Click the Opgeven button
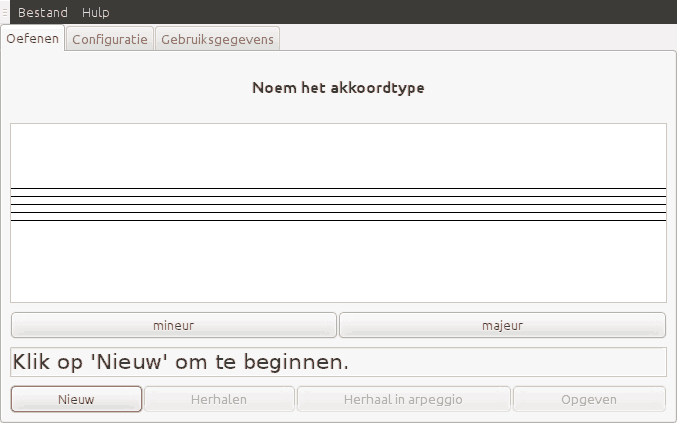Image resolution: width=677 pixels, height=423 pixels. point(589,399)
